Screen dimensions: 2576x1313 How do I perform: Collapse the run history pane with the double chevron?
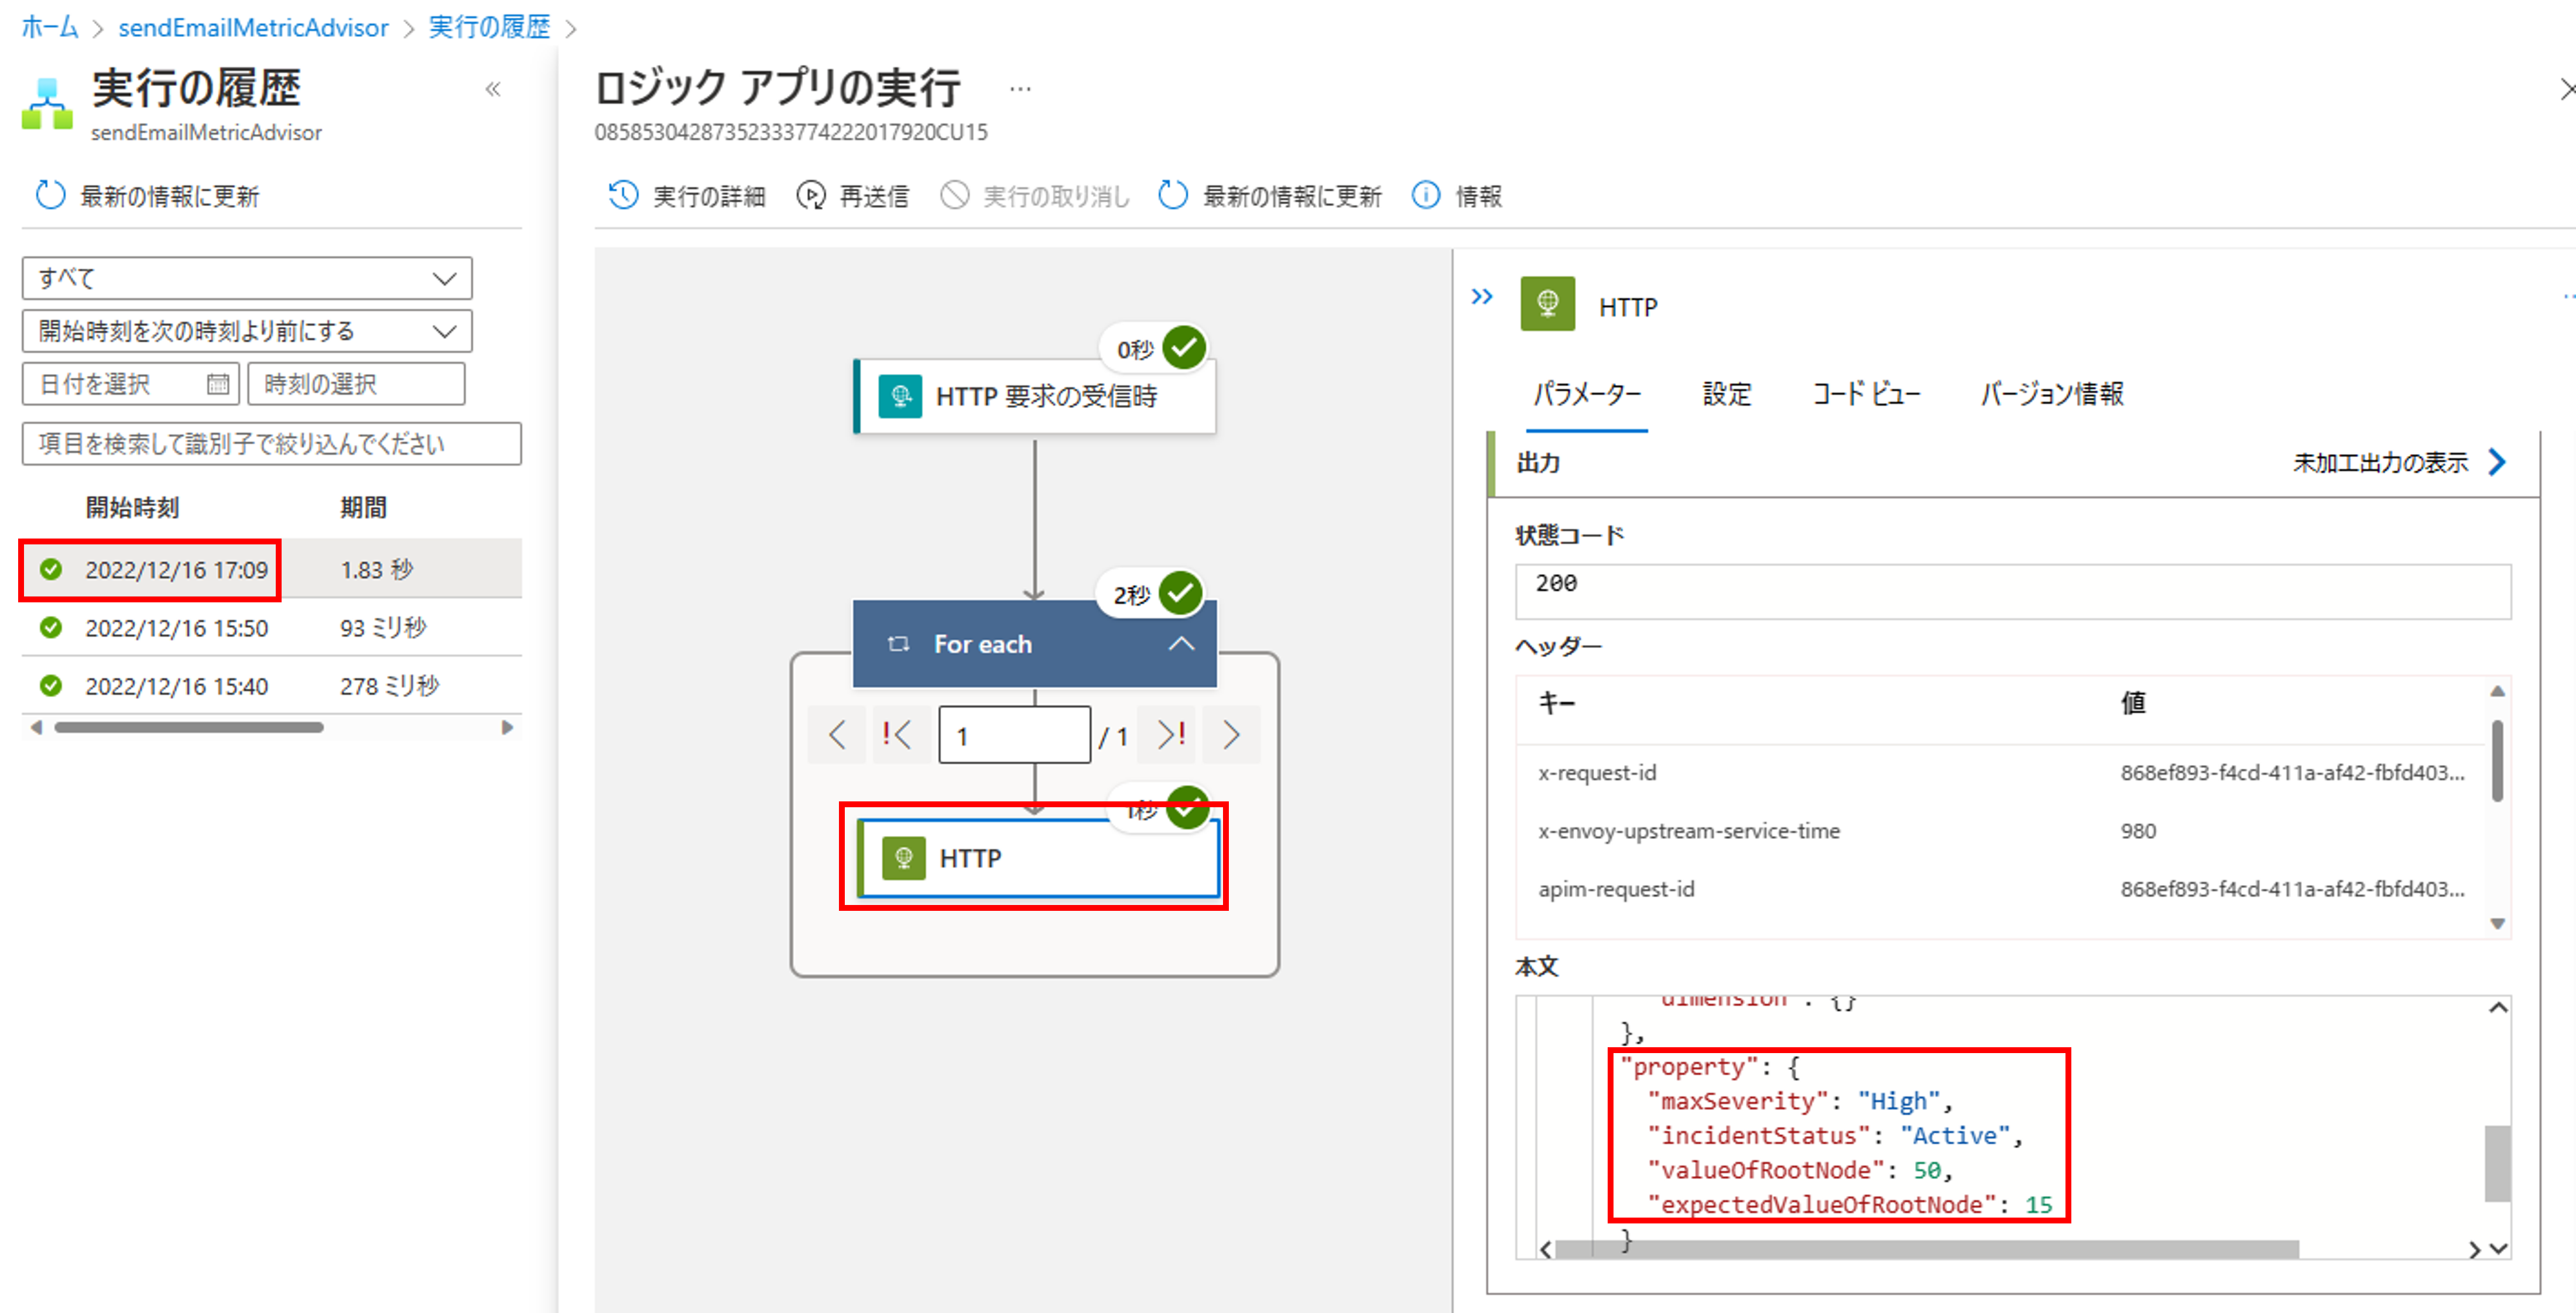[x=493, y=90]
